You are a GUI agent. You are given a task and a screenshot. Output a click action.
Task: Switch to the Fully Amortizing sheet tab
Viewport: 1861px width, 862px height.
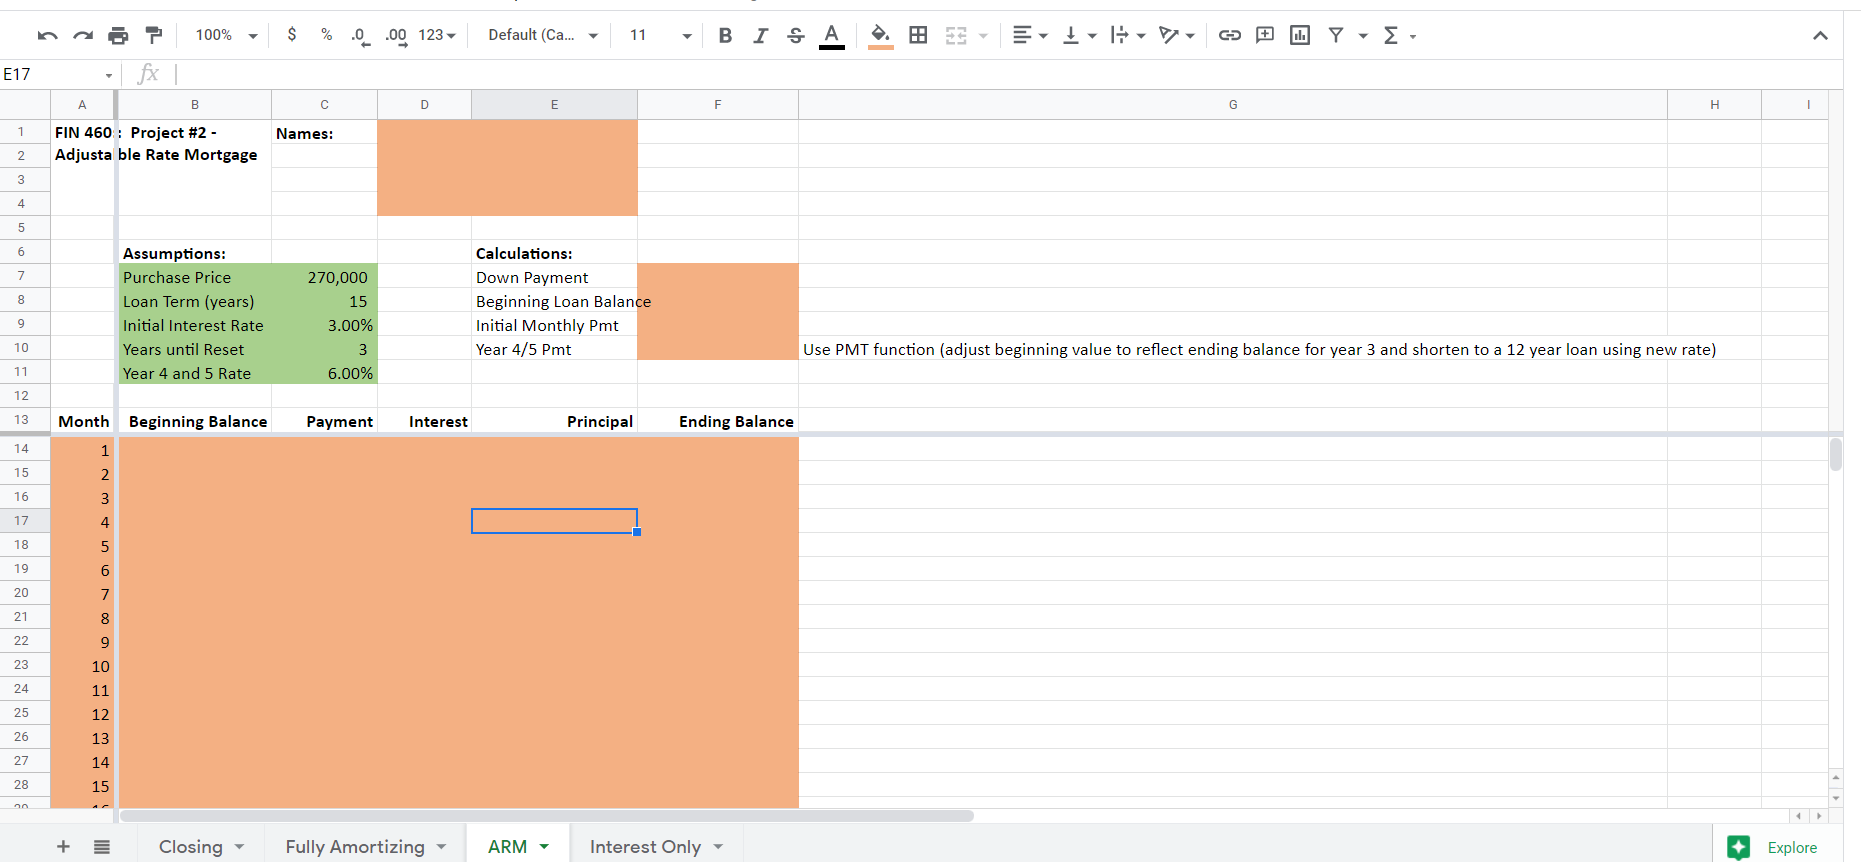point(355,847)
